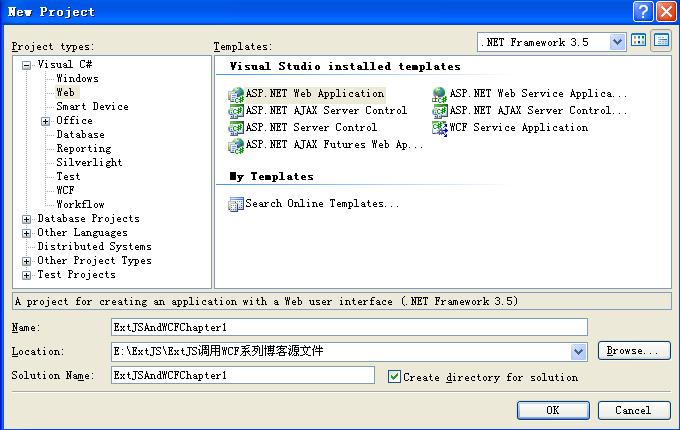Select WCF project type
The image size is (680, 430).
pyautogui.click(x=65, y=190)
